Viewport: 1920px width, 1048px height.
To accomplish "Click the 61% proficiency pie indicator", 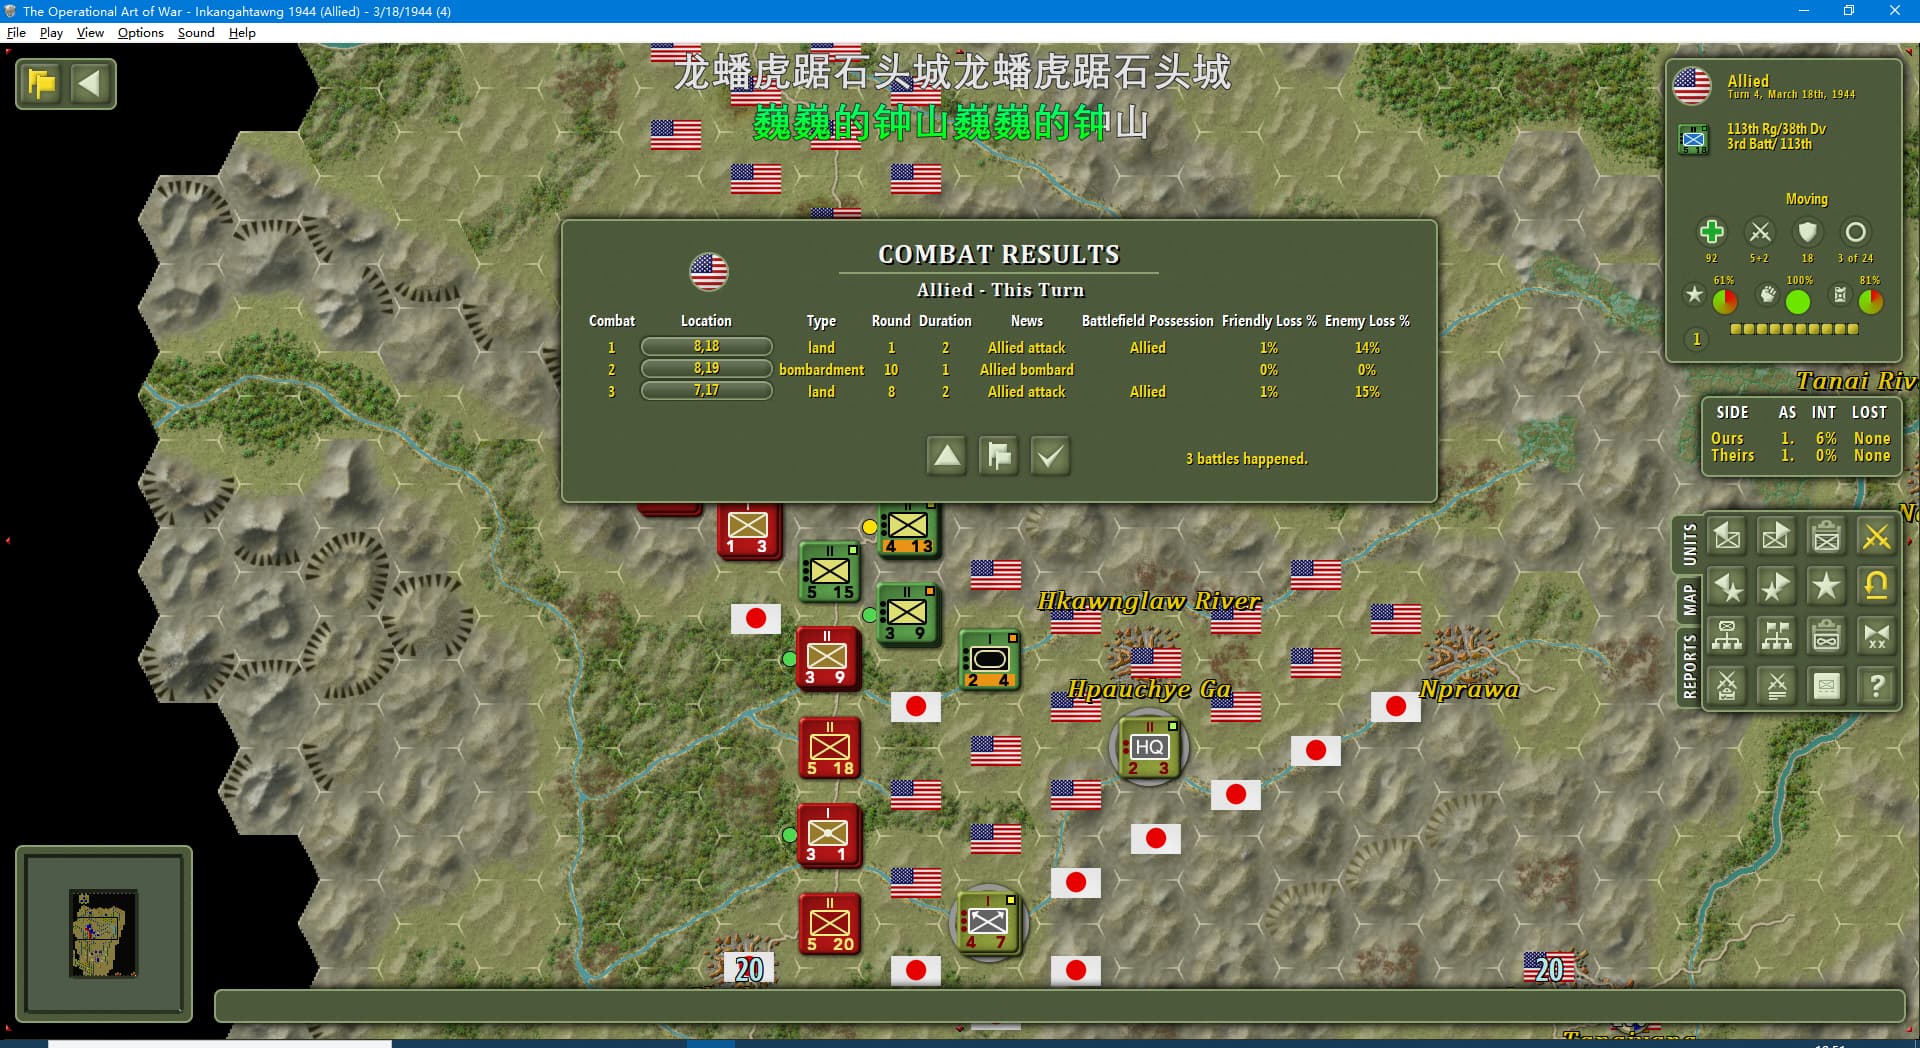I will click(x=1725, y=300).
